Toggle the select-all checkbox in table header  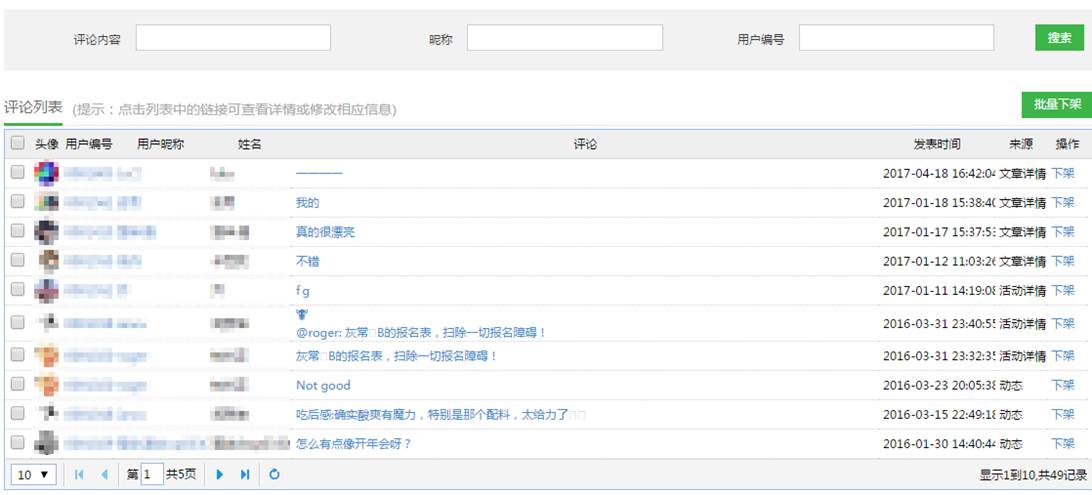(17, 144)
